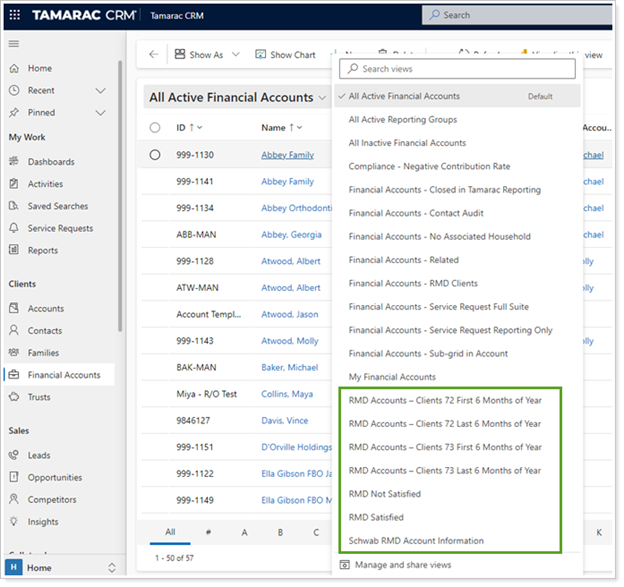
Task: Click the Search views input field
Action: coord(460,69)
